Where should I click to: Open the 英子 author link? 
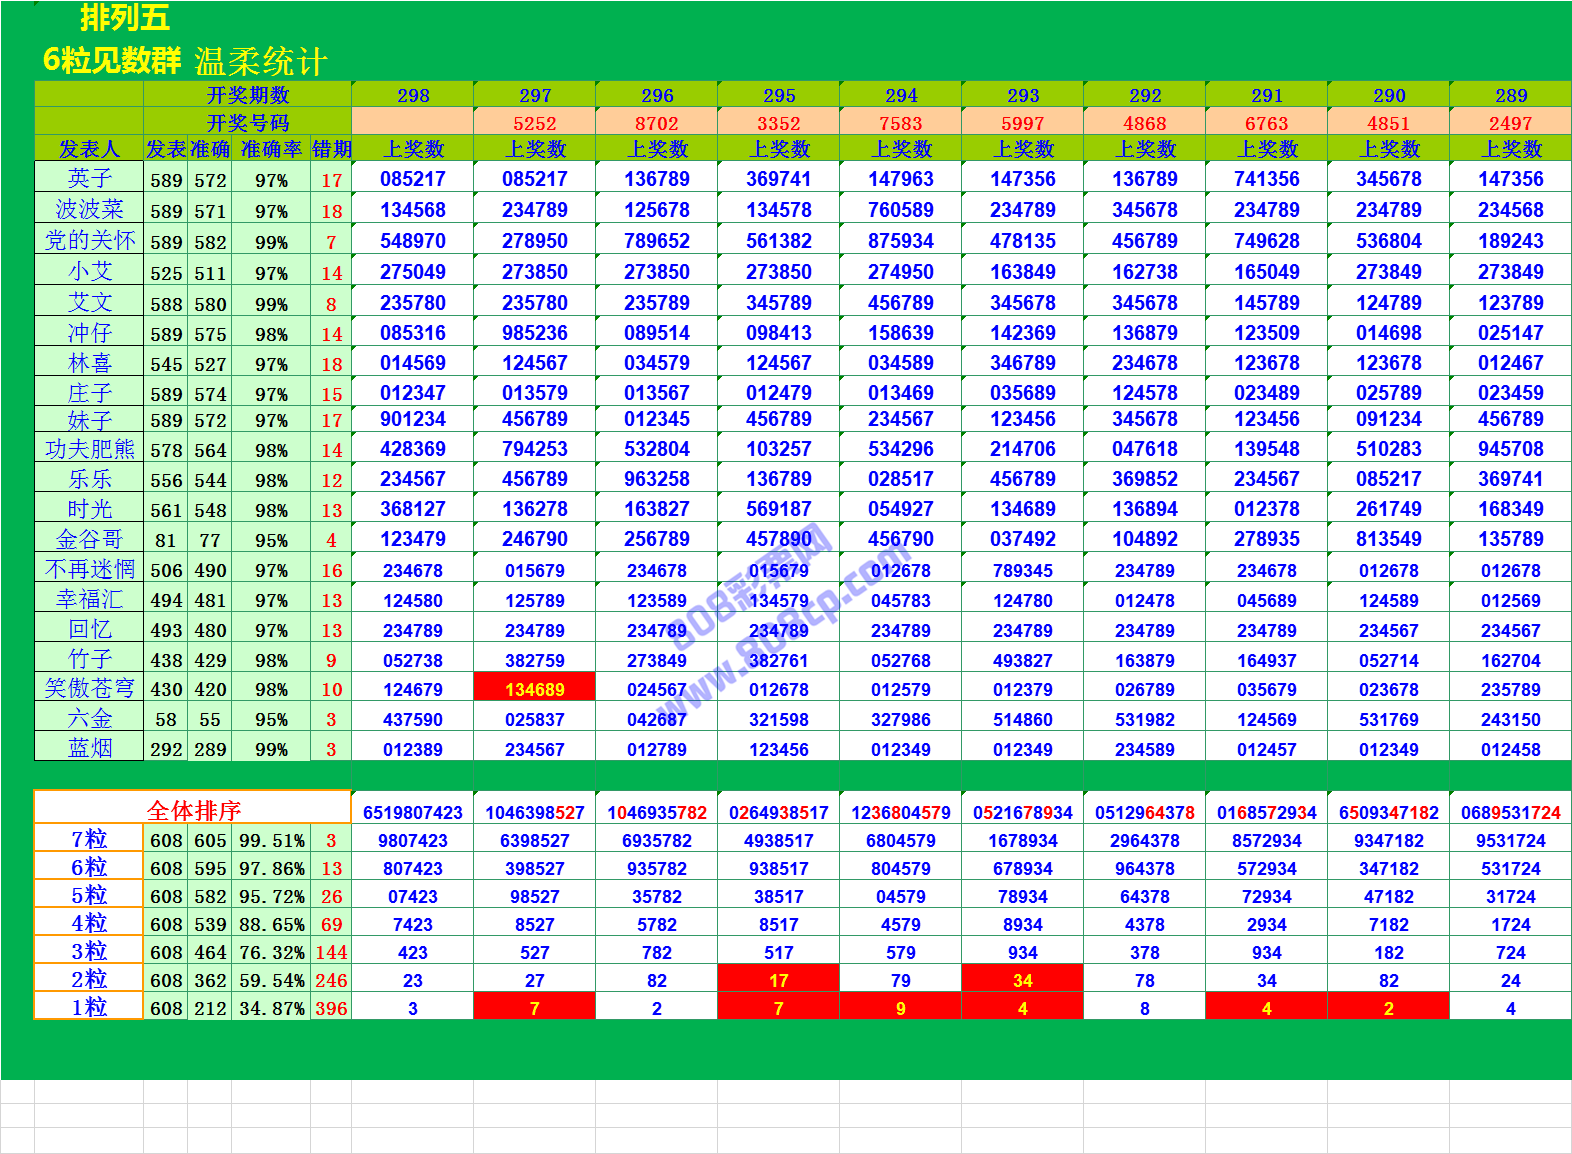pos(89,179)
